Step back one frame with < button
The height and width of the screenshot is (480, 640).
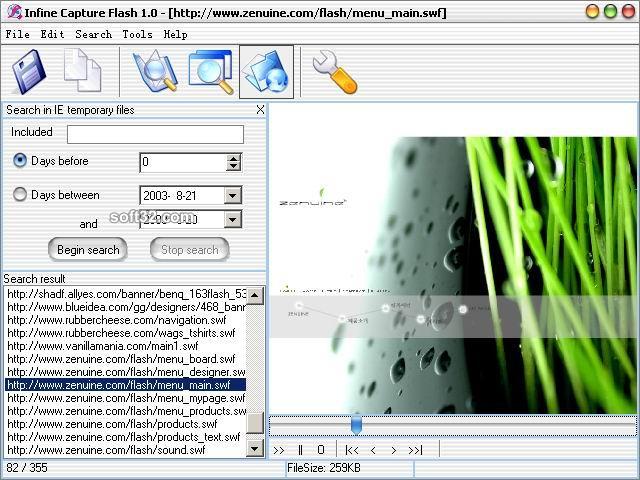[x=373, y=450]
